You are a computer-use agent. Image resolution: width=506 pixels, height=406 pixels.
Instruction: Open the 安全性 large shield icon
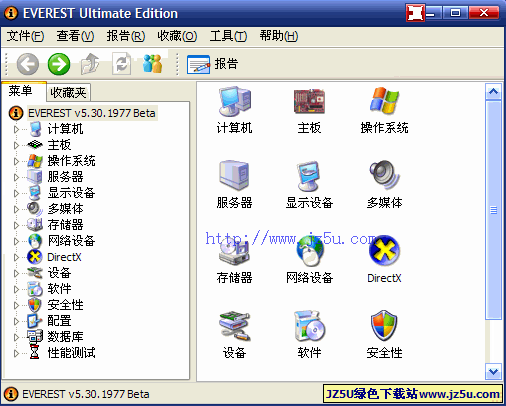384,335
